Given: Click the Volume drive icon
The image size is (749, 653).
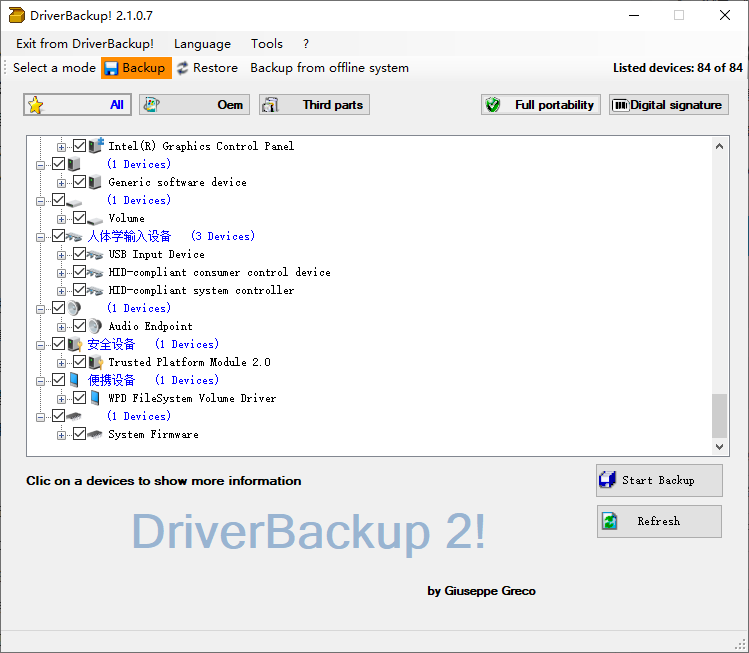Looking at the screenshot, I should [95, 220].
